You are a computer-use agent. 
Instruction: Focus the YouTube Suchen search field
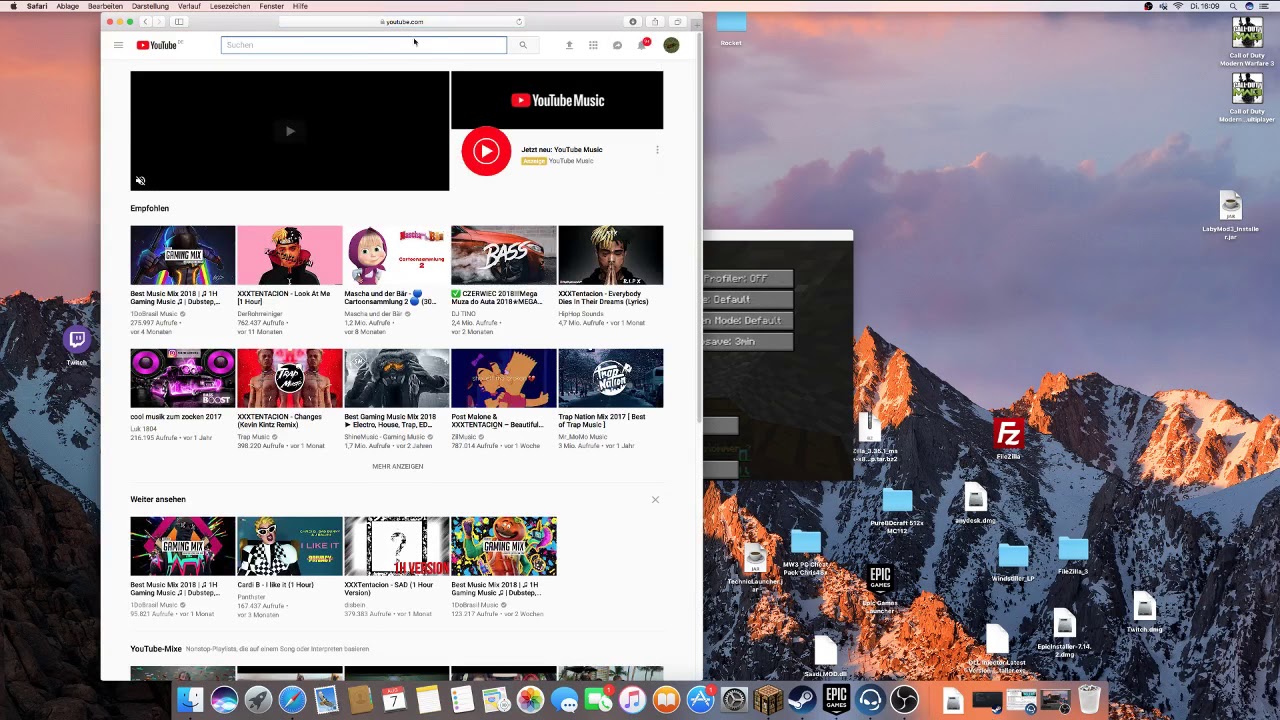pyautogui.click(x=364, y=45)
